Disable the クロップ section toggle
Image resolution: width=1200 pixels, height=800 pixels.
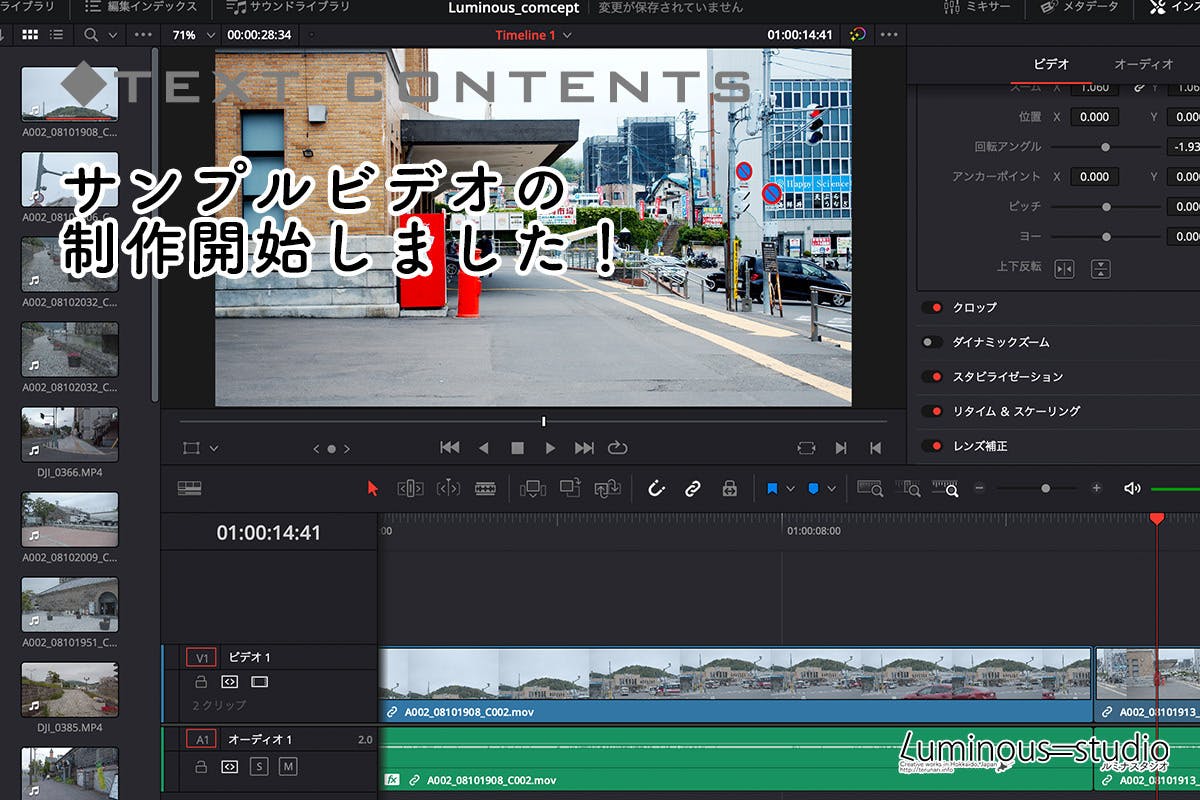click(x=932, y=308)
